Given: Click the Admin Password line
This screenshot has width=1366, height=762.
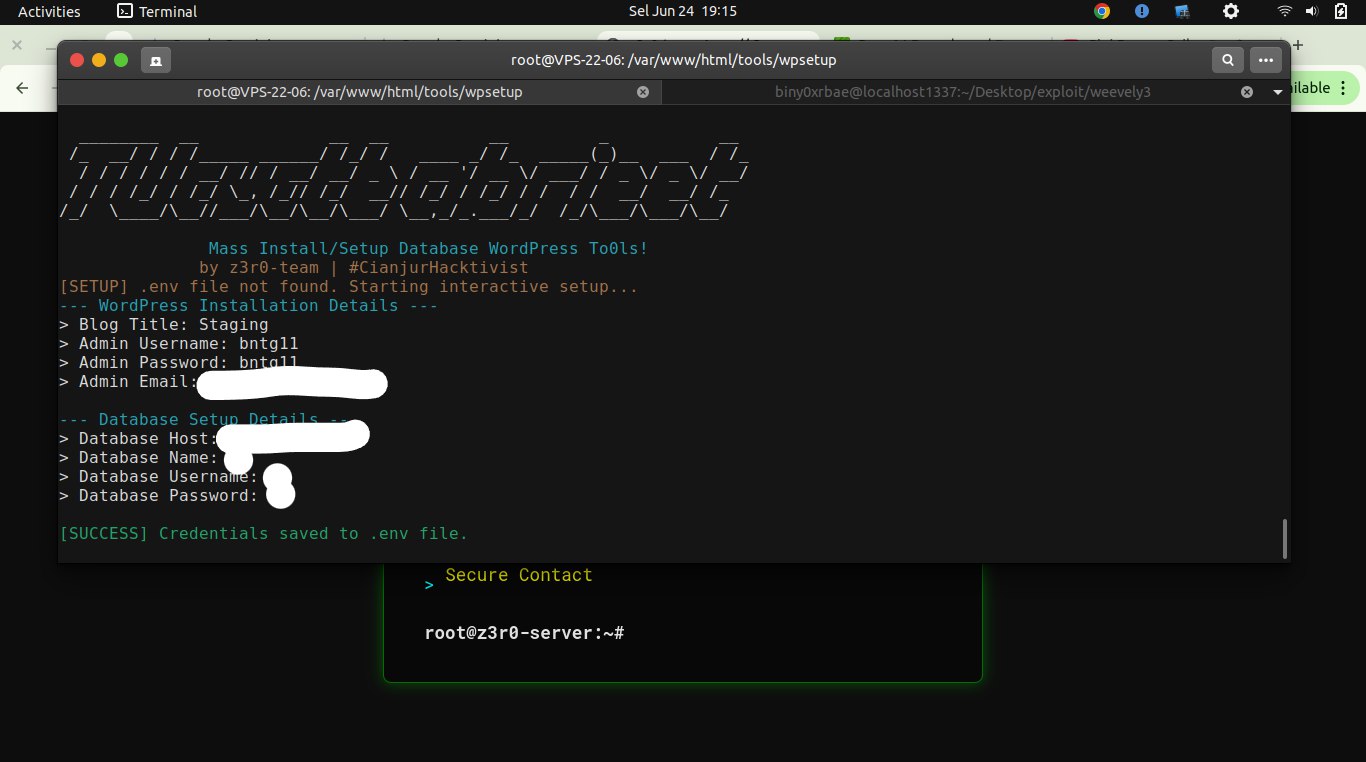Looking at the screenshot, I should point(179,363).
